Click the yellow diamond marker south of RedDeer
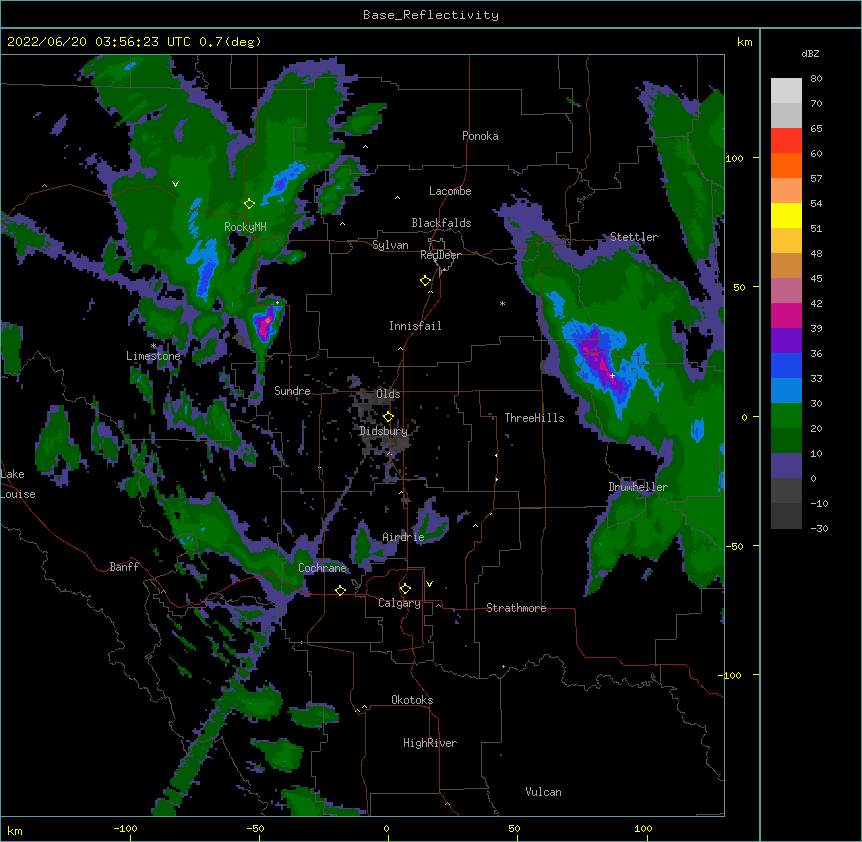862x842 pixels. (425, 281)
